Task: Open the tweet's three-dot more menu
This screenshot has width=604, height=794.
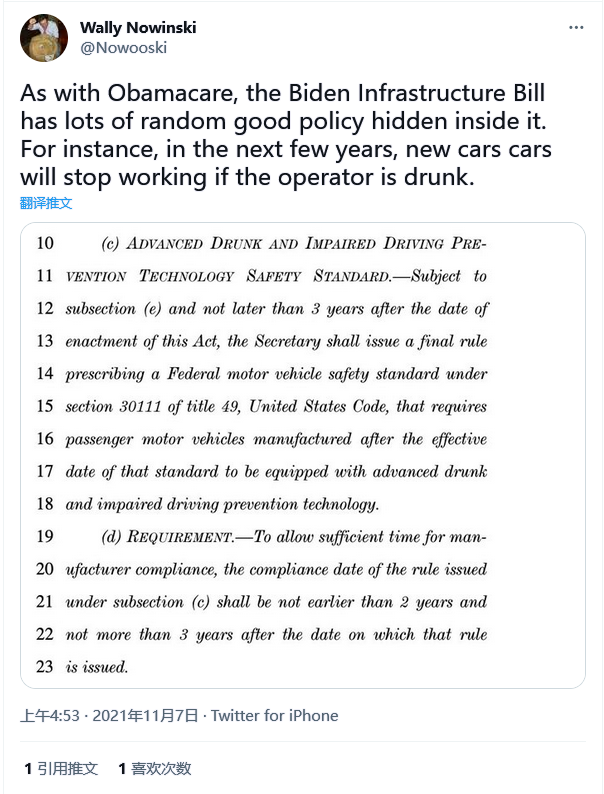Action: (x=576, y=28)
